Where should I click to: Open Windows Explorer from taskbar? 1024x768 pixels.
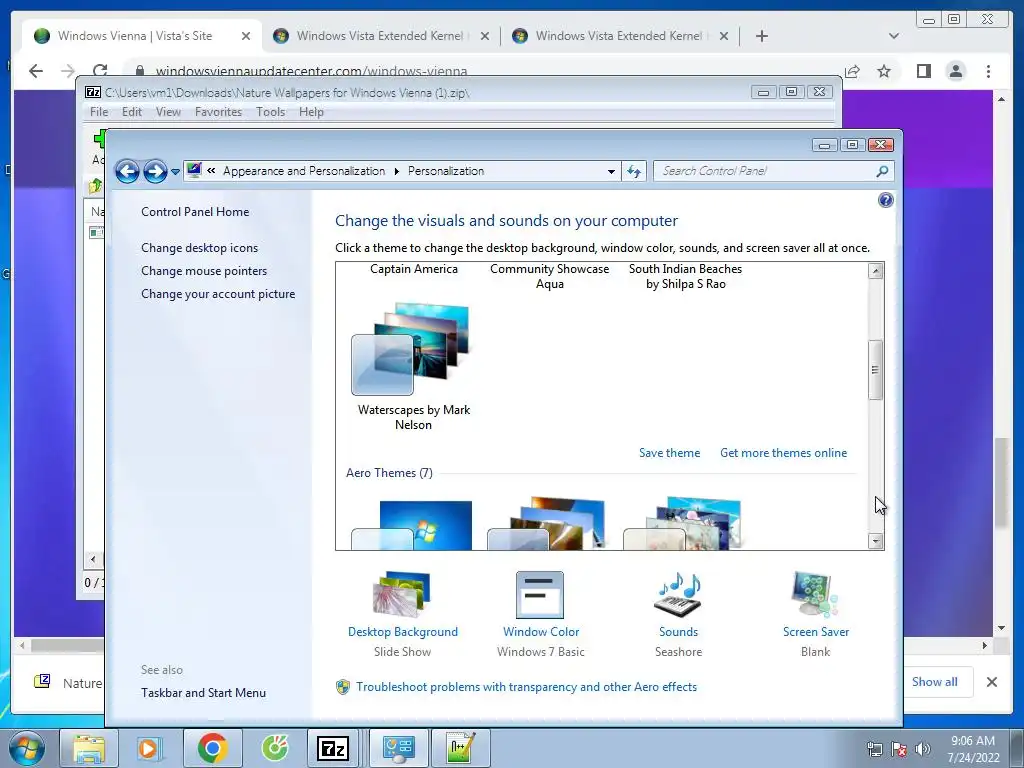[89, 748]
